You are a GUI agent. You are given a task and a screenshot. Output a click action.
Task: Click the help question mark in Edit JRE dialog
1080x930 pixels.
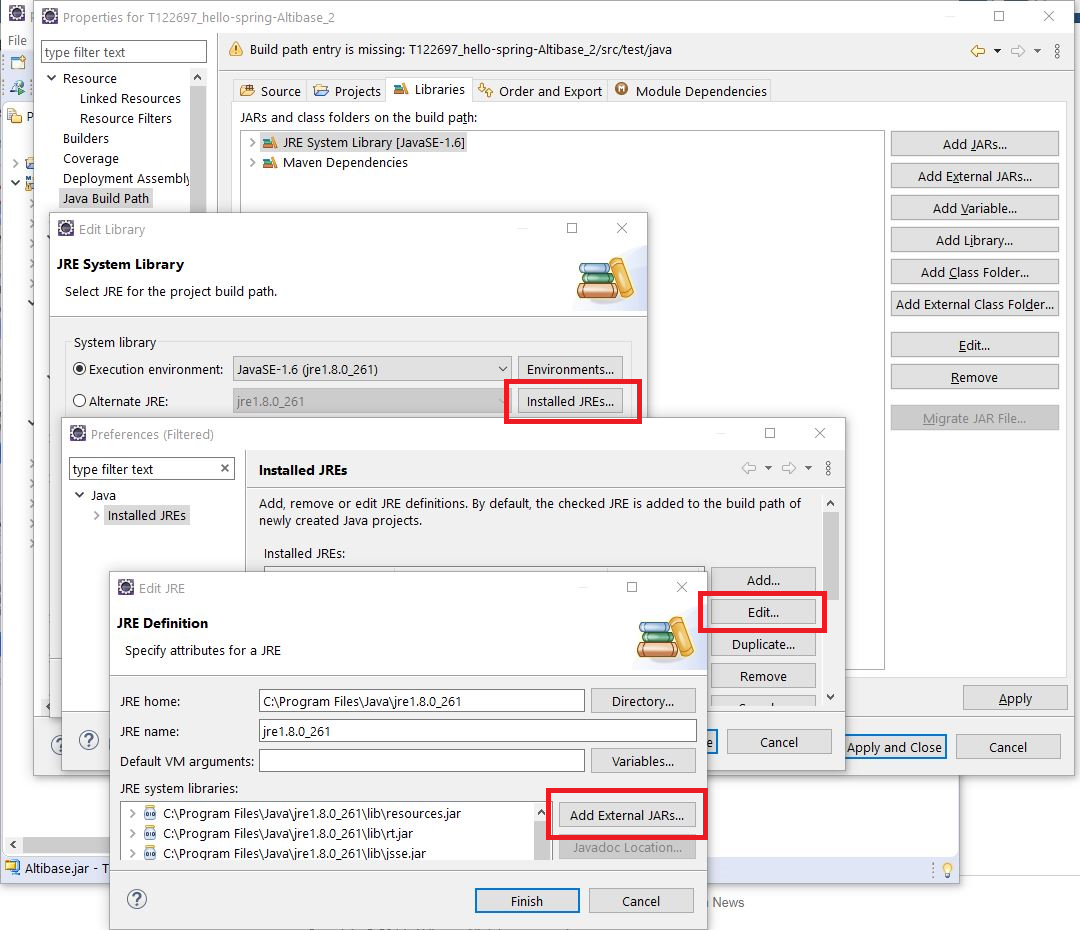(x=137, y=899)
